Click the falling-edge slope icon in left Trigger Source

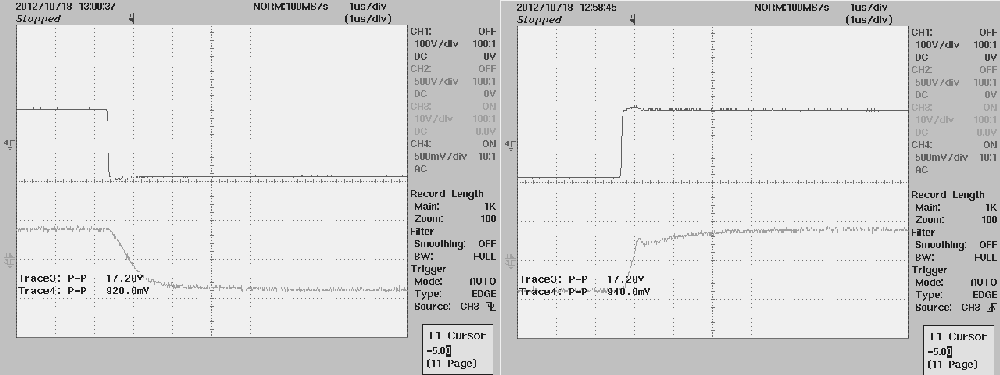point(490,306)
